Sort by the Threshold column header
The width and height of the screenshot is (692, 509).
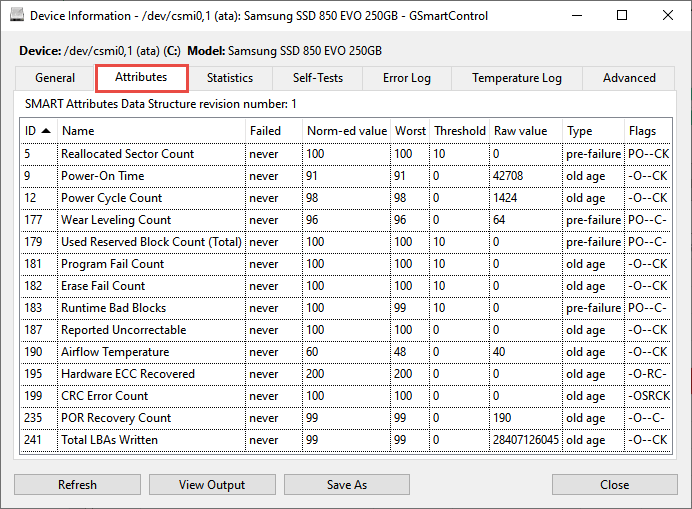[459, 131]
